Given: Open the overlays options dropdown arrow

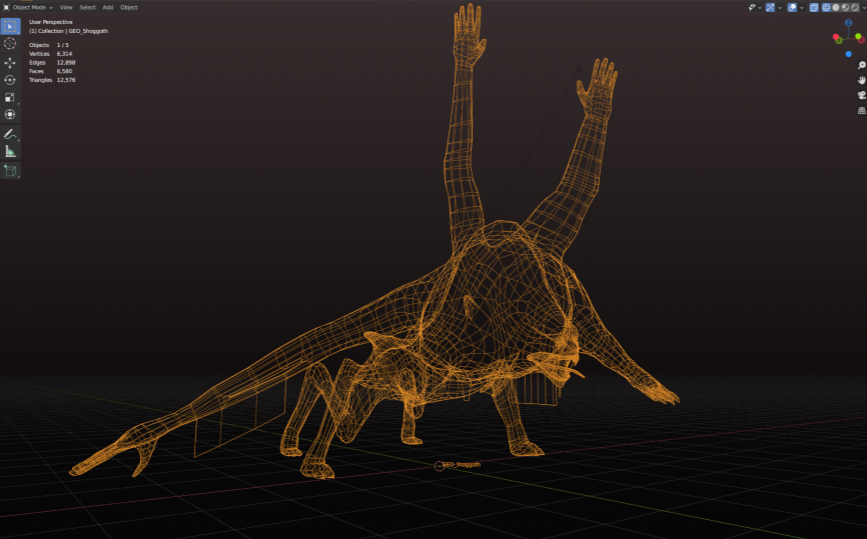Looking at the screenshot, I should coord(802,8).
